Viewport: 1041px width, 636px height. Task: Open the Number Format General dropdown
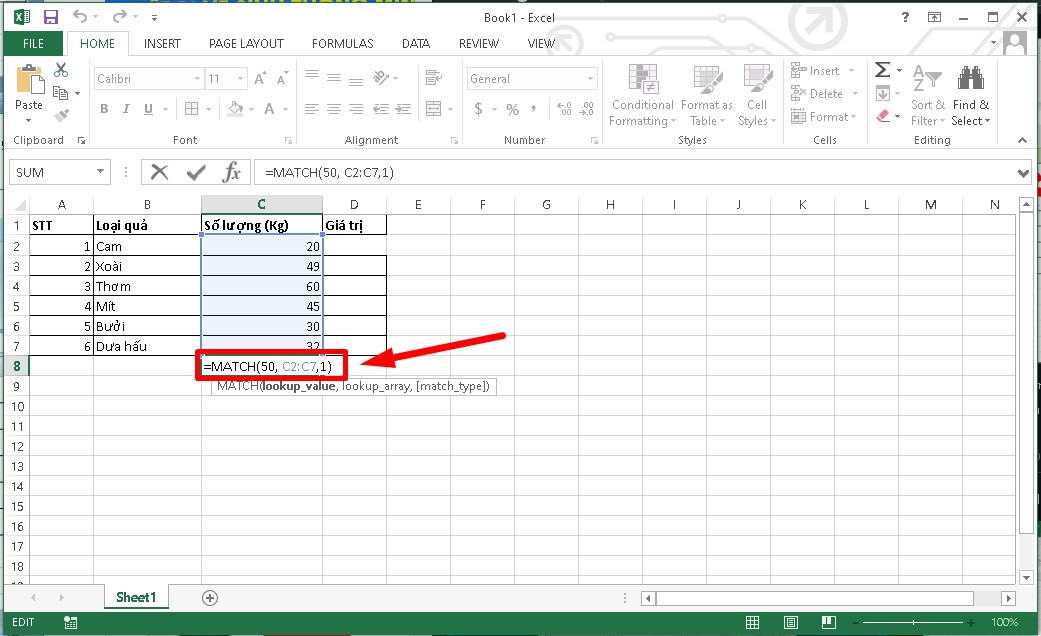[x=590, y=78]
